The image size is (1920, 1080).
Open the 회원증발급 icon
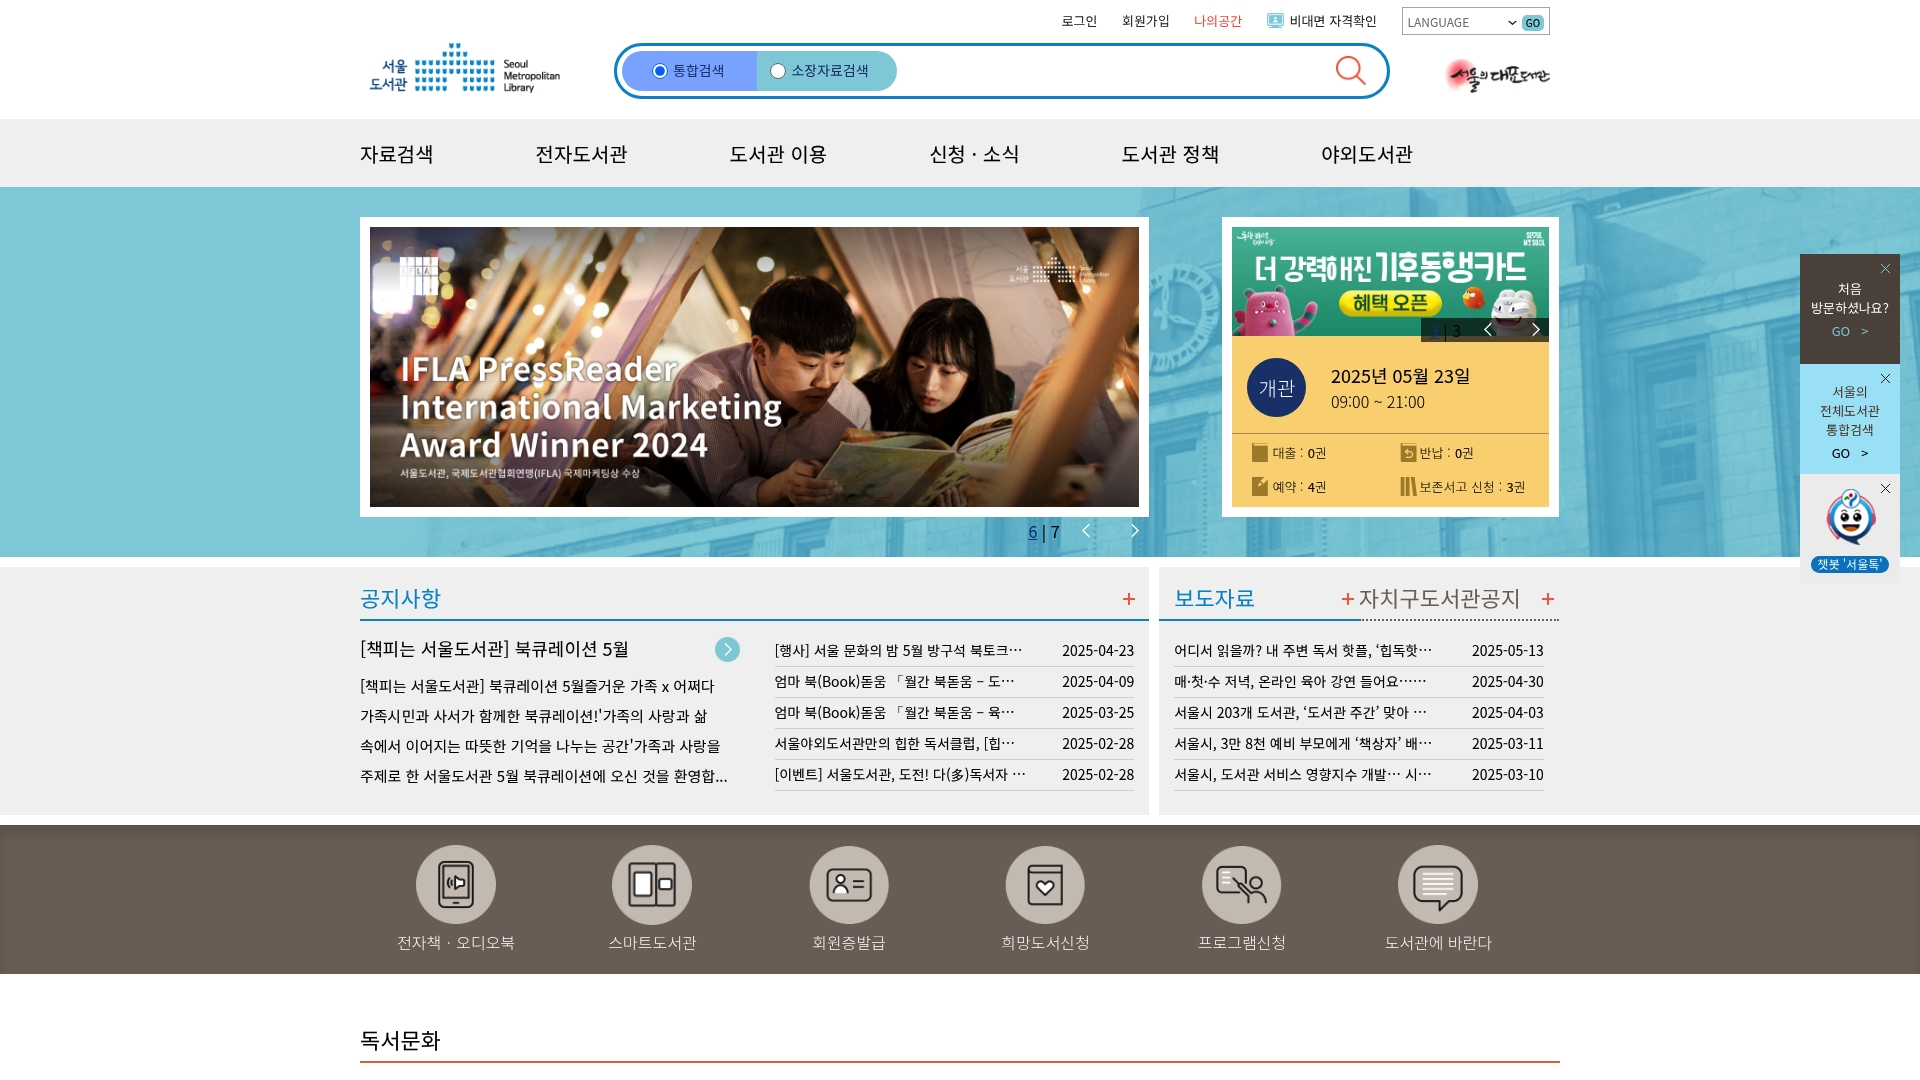[849, 884]
